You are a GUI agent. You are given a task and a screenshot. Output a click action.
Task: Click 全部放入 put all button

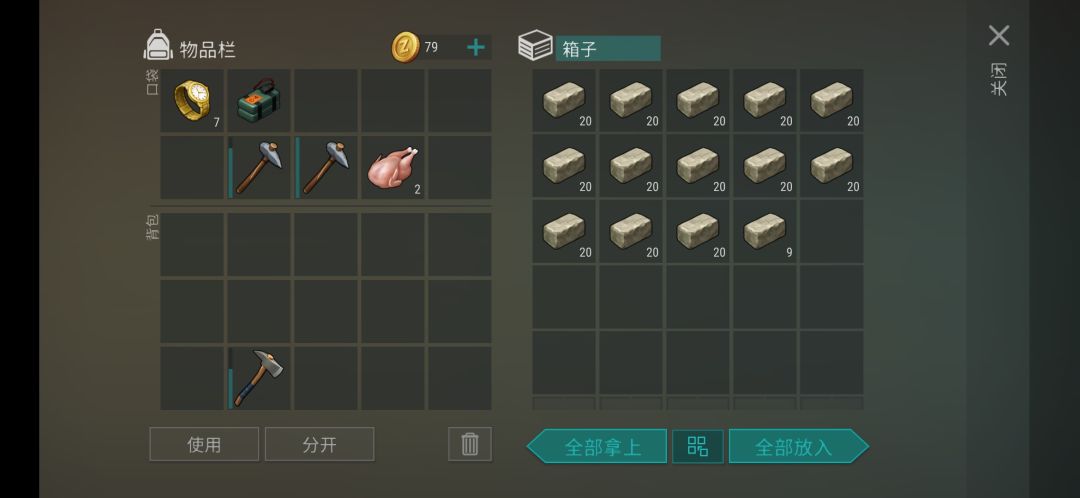[x=799, y=446]
